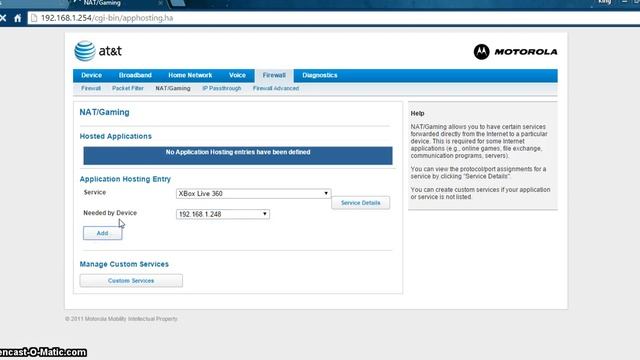Viewport: 640px width, 360px height.
Task: Click the Service Details button
Action: [360, 203]
